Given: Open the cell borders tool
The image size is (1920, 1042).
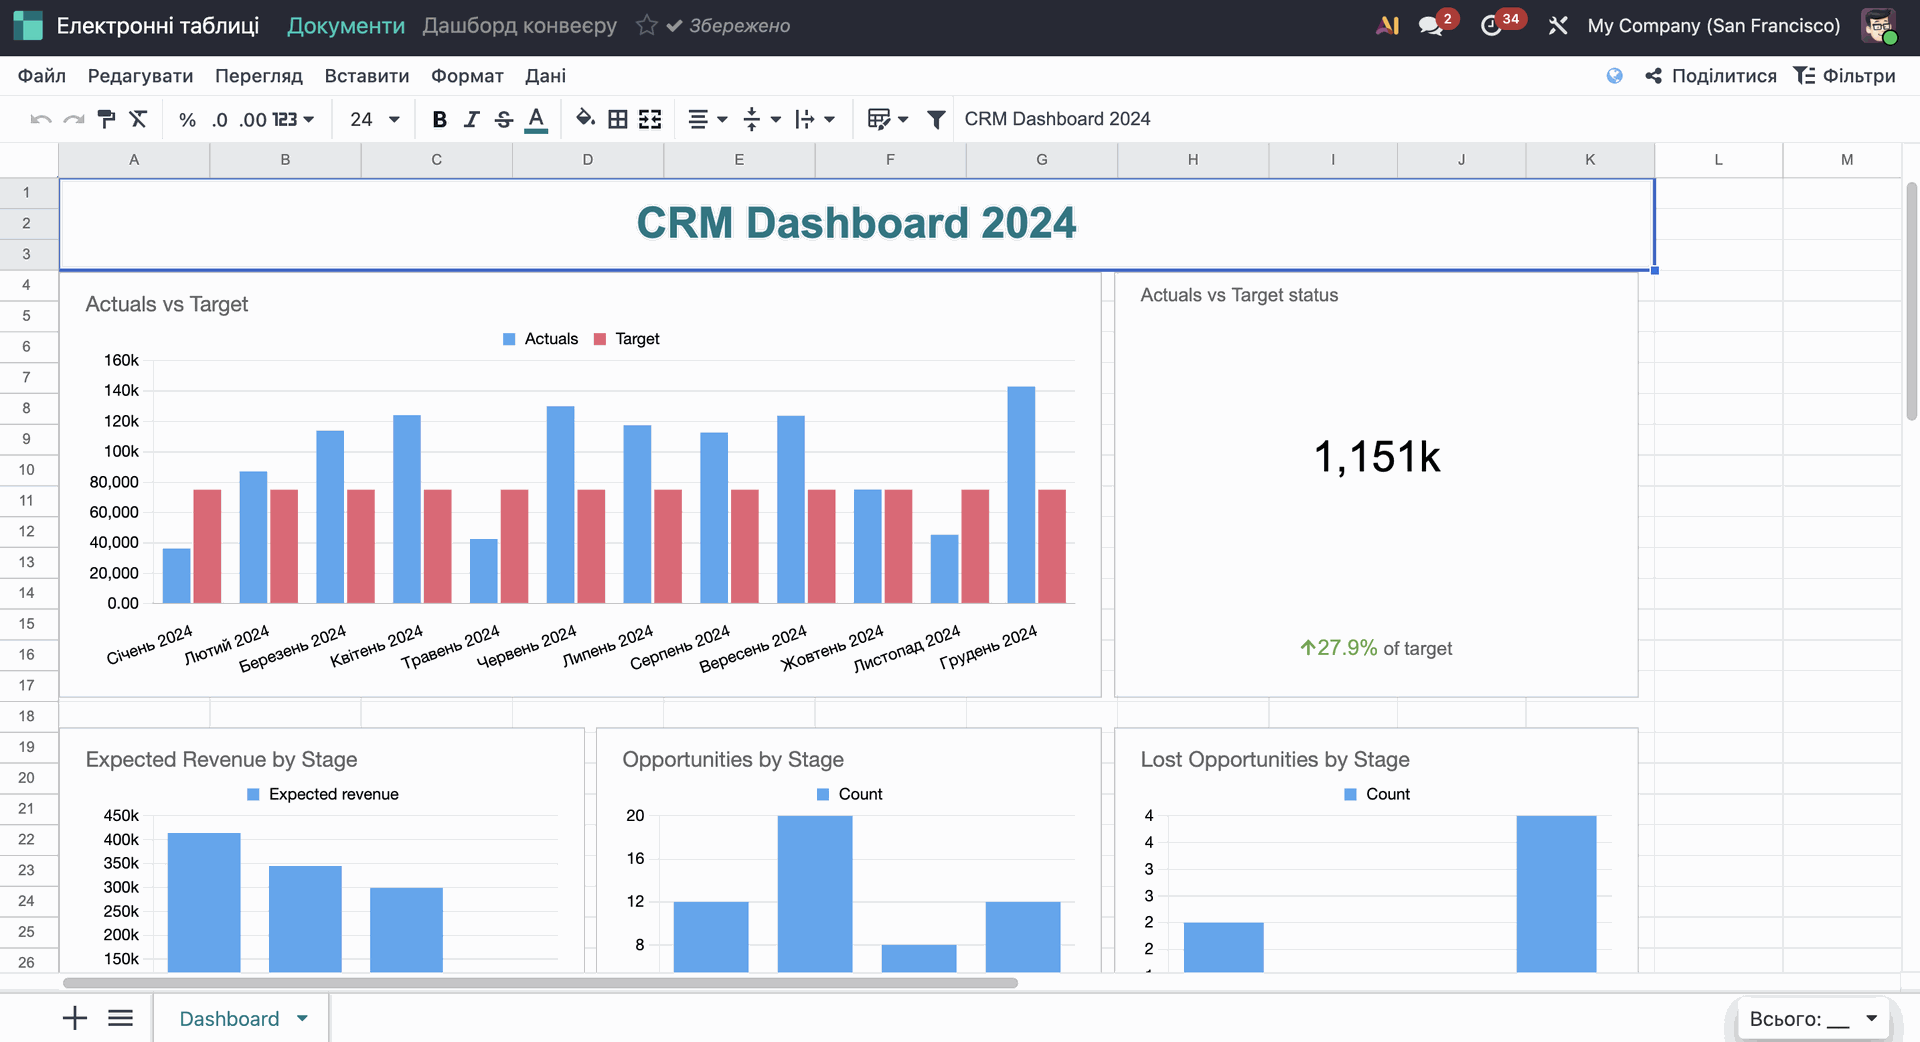Looking at the screenshot, I should coord(618,119).
